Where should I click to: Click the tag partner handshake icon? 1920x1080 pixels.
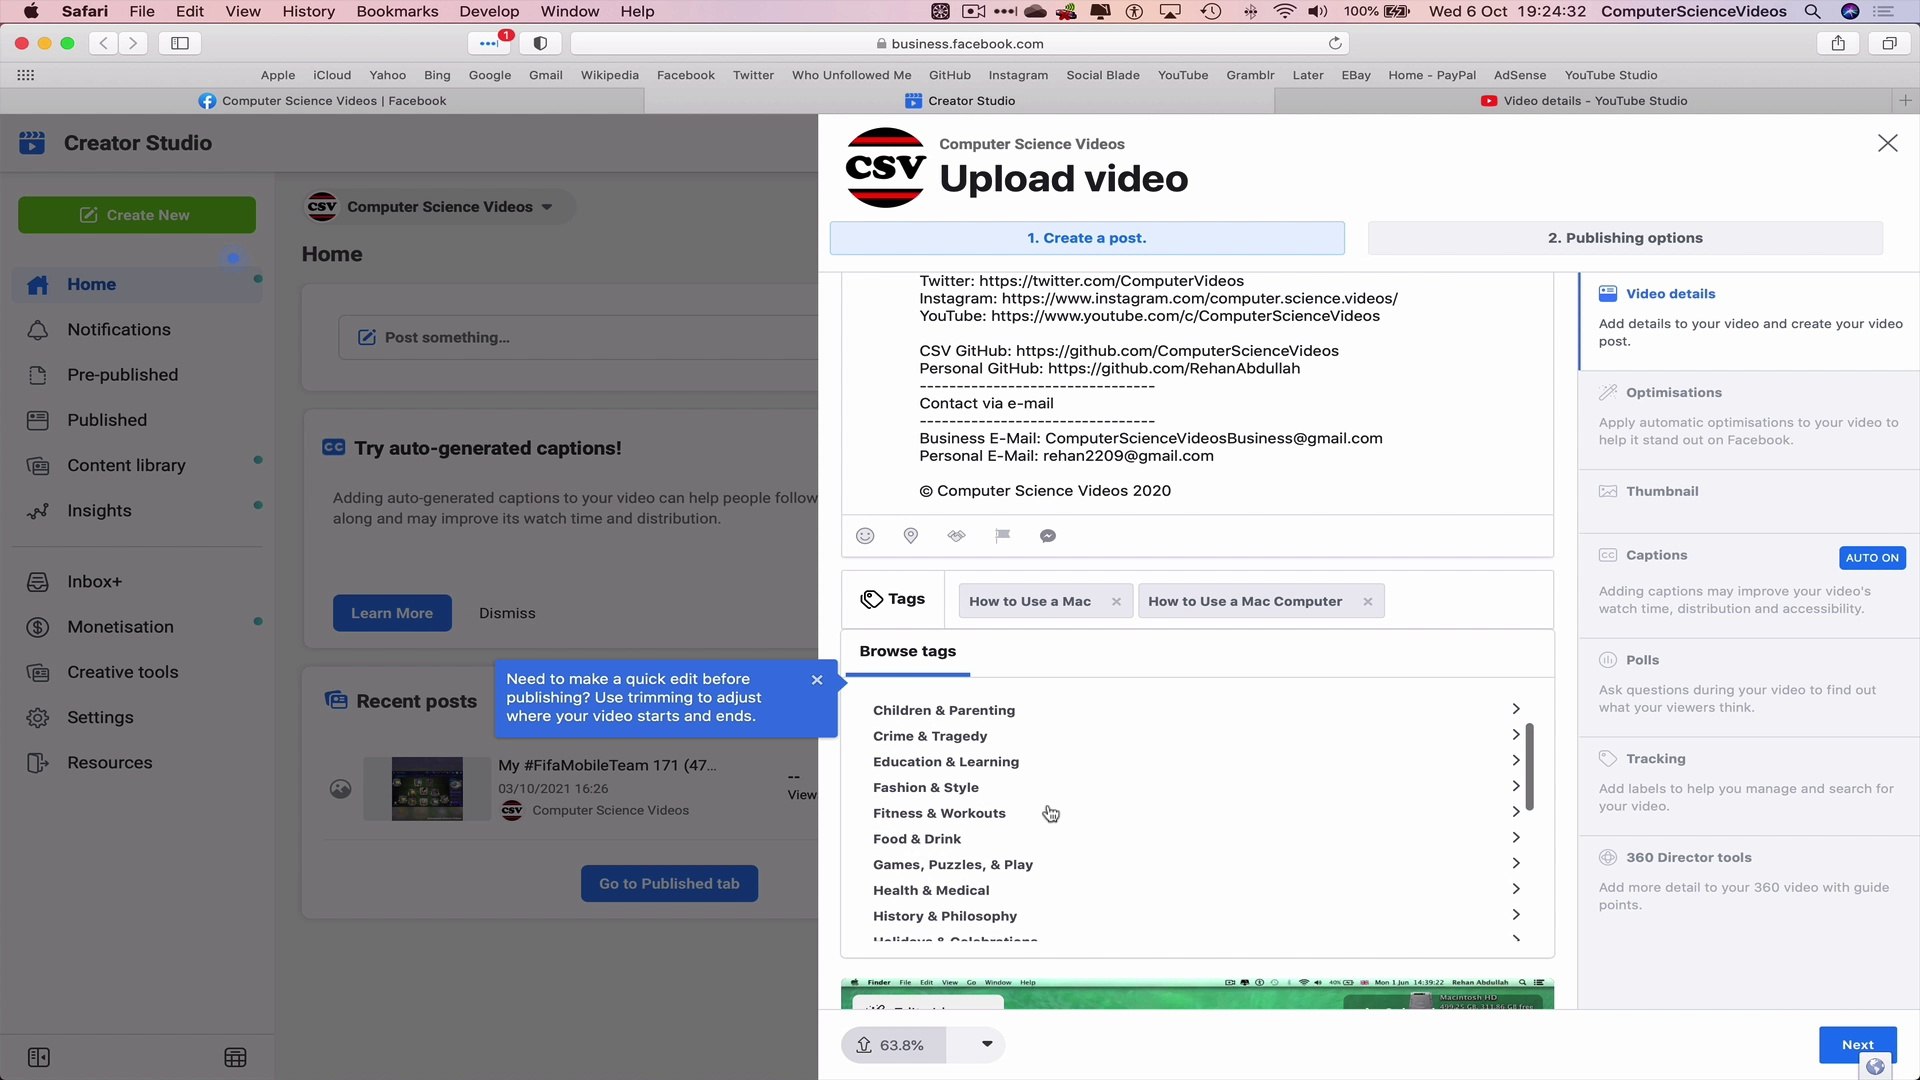coord(956,535)
